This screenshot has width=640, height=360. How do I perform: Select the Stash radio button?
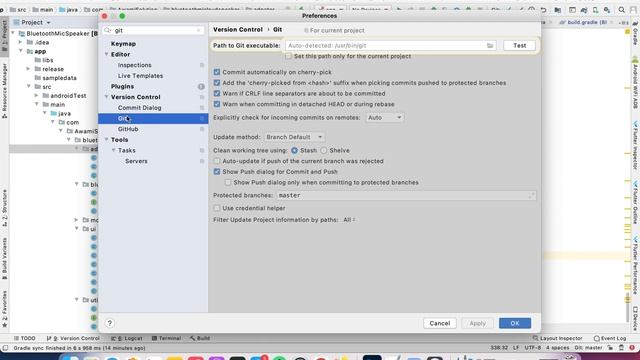coord(294,151)
